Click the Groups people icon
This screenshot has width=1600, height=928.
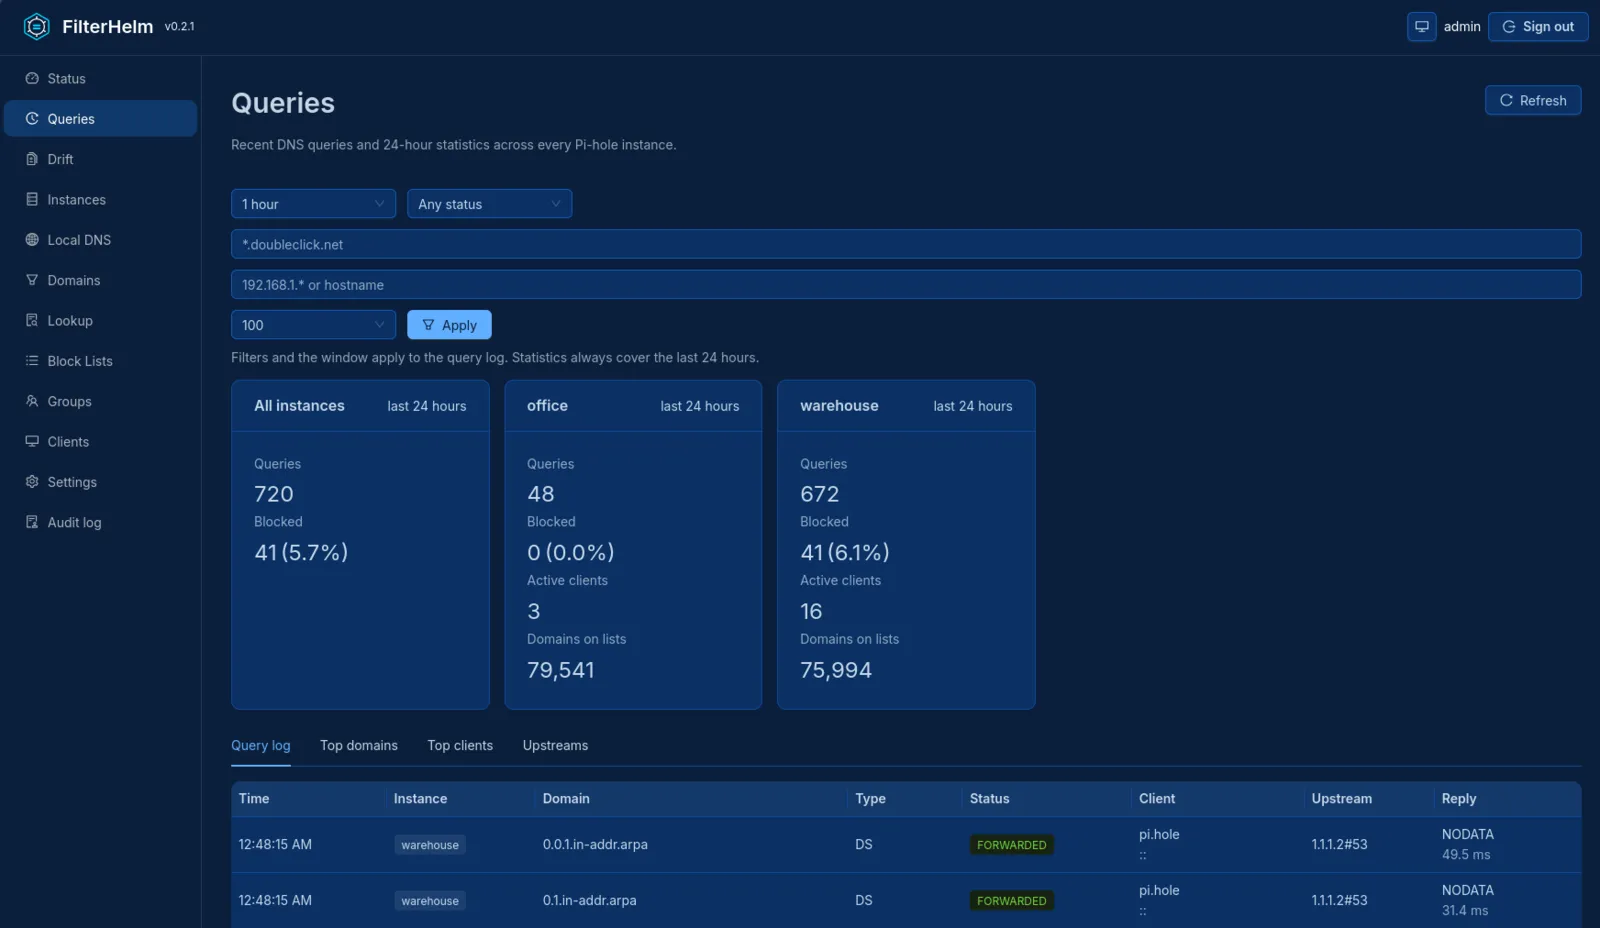point(32,401)
